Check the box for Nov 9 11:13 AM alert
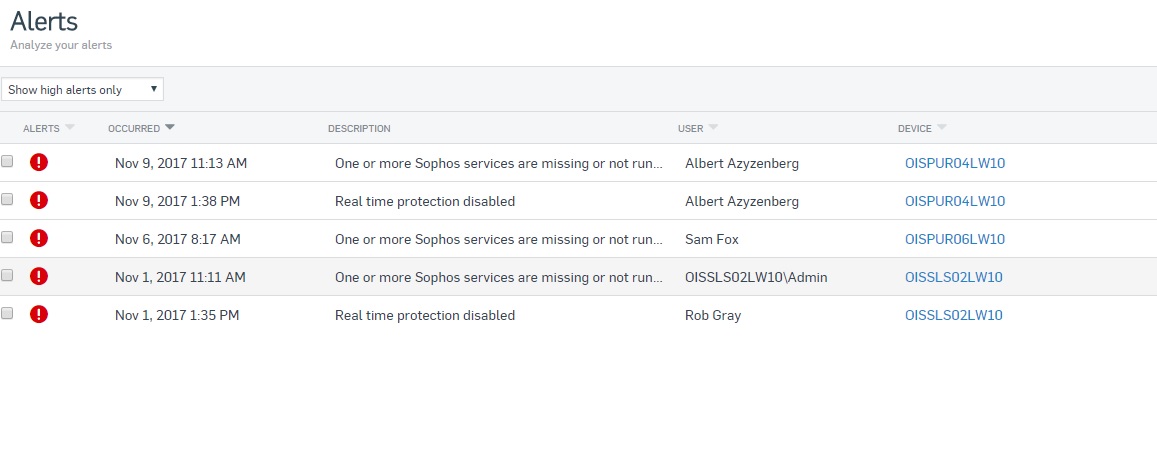This screenshot has width=1157, height=465. [x=7, y=161]
